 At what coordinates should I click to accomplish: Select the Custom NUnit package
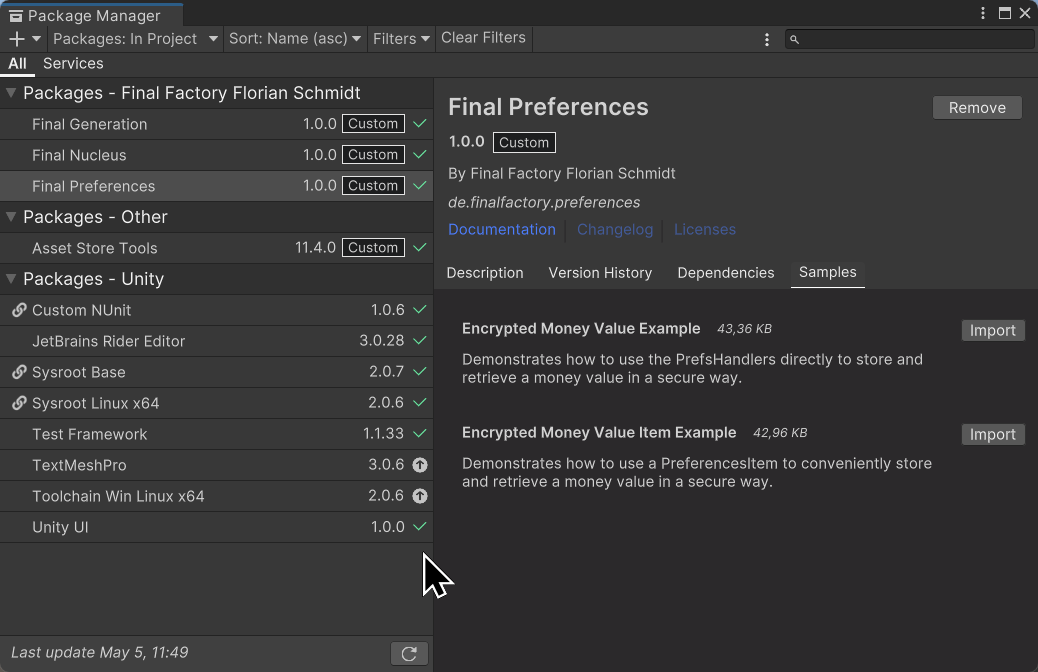[x=216, y=310]
